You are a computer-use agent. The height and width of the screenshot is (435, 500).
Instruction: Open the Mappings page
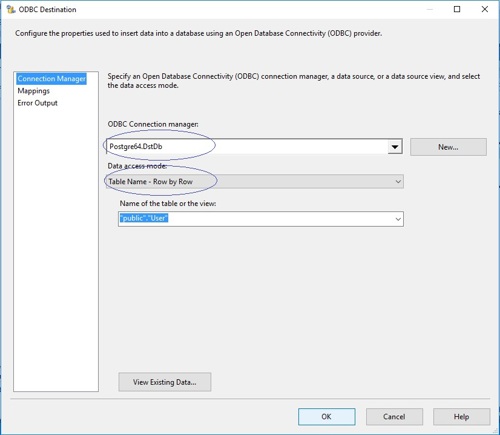pyautogui.click(x=34, y=91)
